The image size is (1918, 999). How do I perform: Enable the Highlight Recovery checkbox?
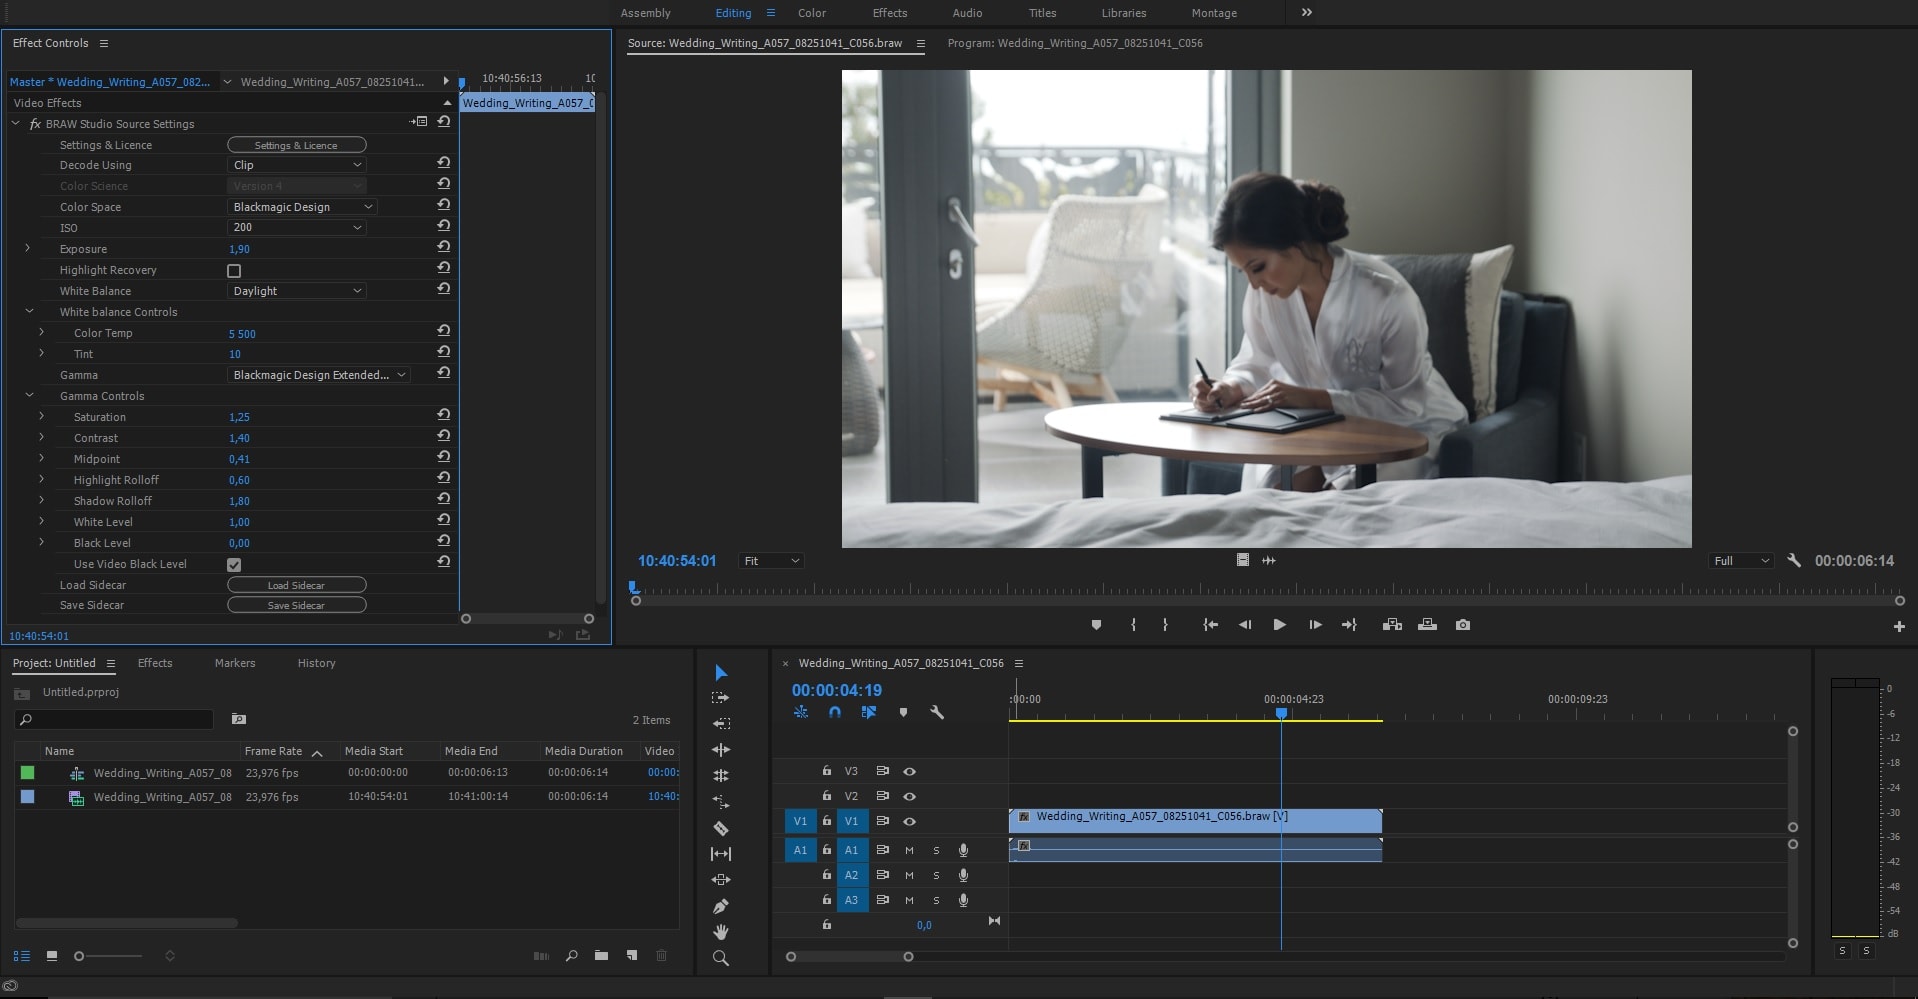coord(234,271)
